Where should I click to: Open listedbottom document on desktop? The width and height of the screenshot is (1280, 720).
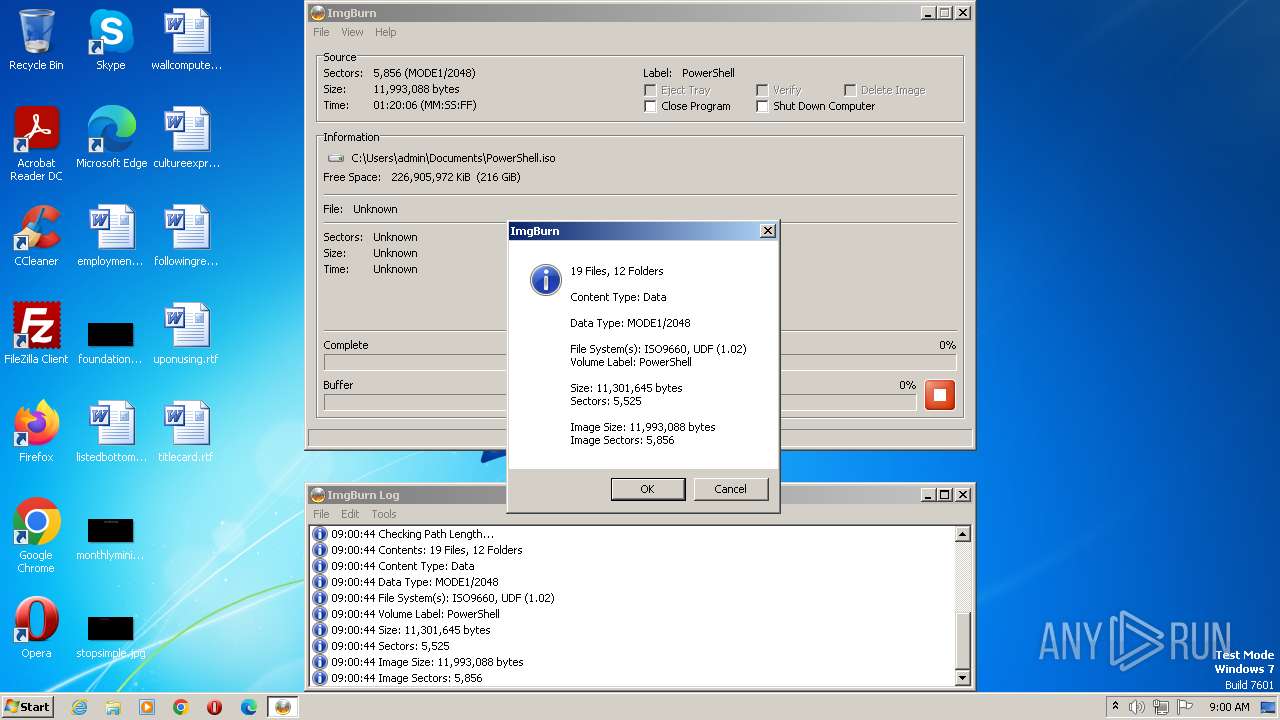click(110, 432)
